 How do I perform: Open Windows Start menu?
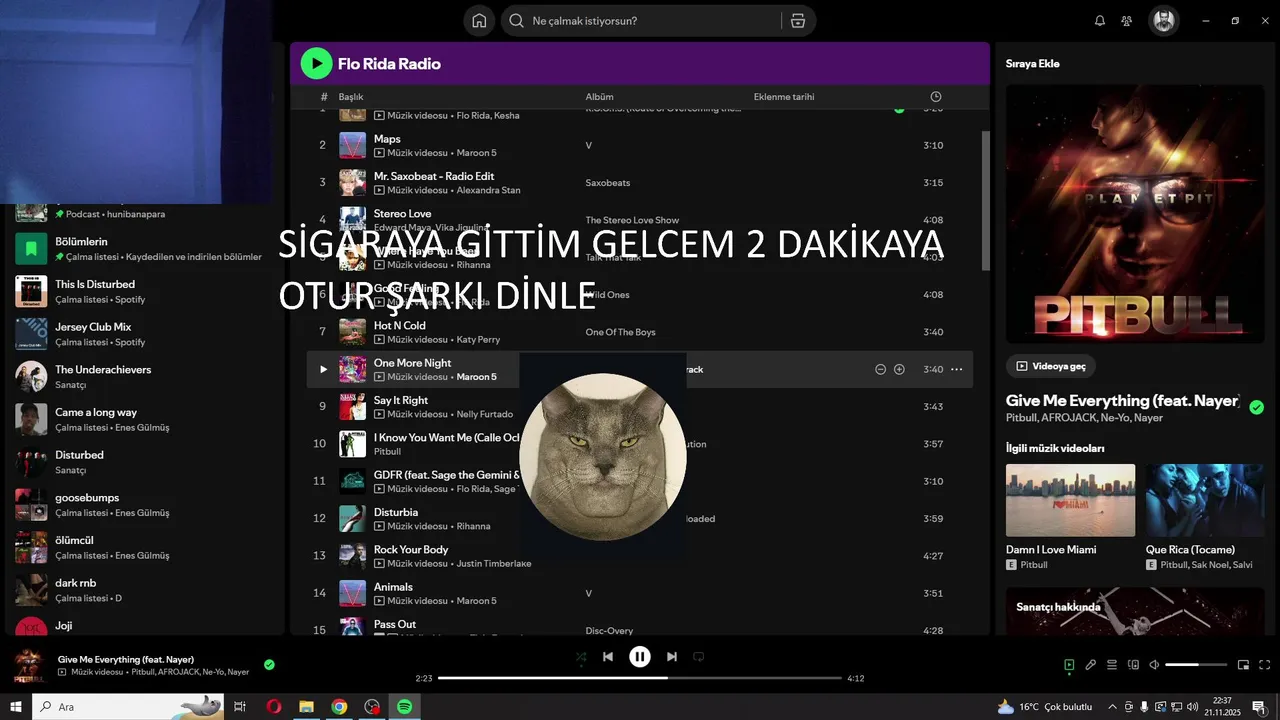15,707
